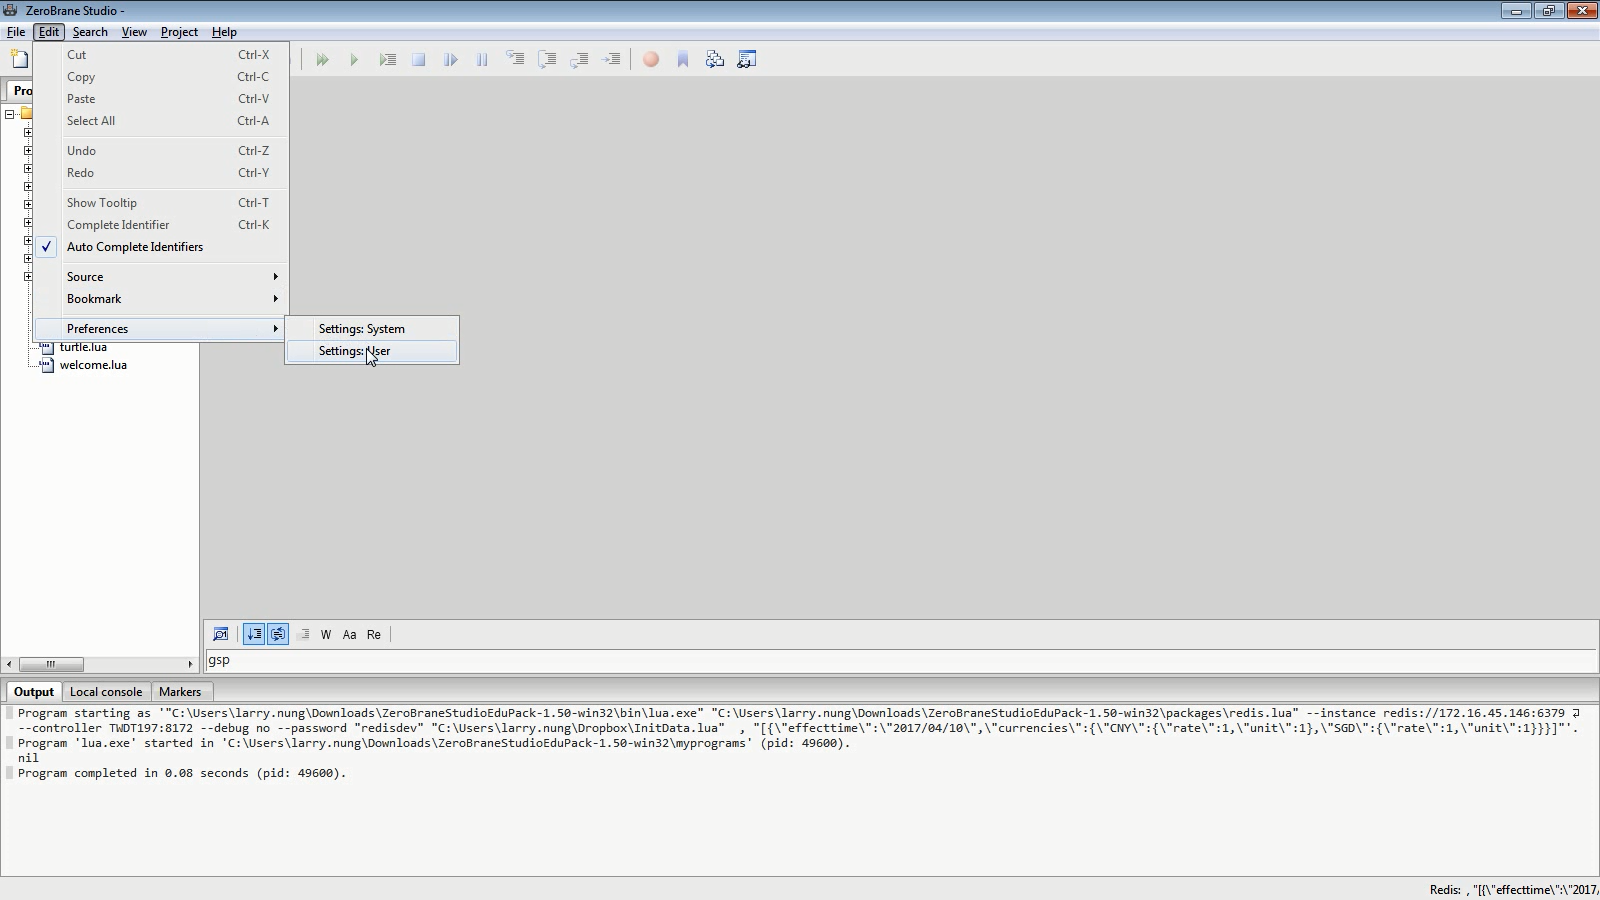This screenshot has width=1600, height=900.
Task: Select Paste from the Edit menu
Action: point(162,99)
